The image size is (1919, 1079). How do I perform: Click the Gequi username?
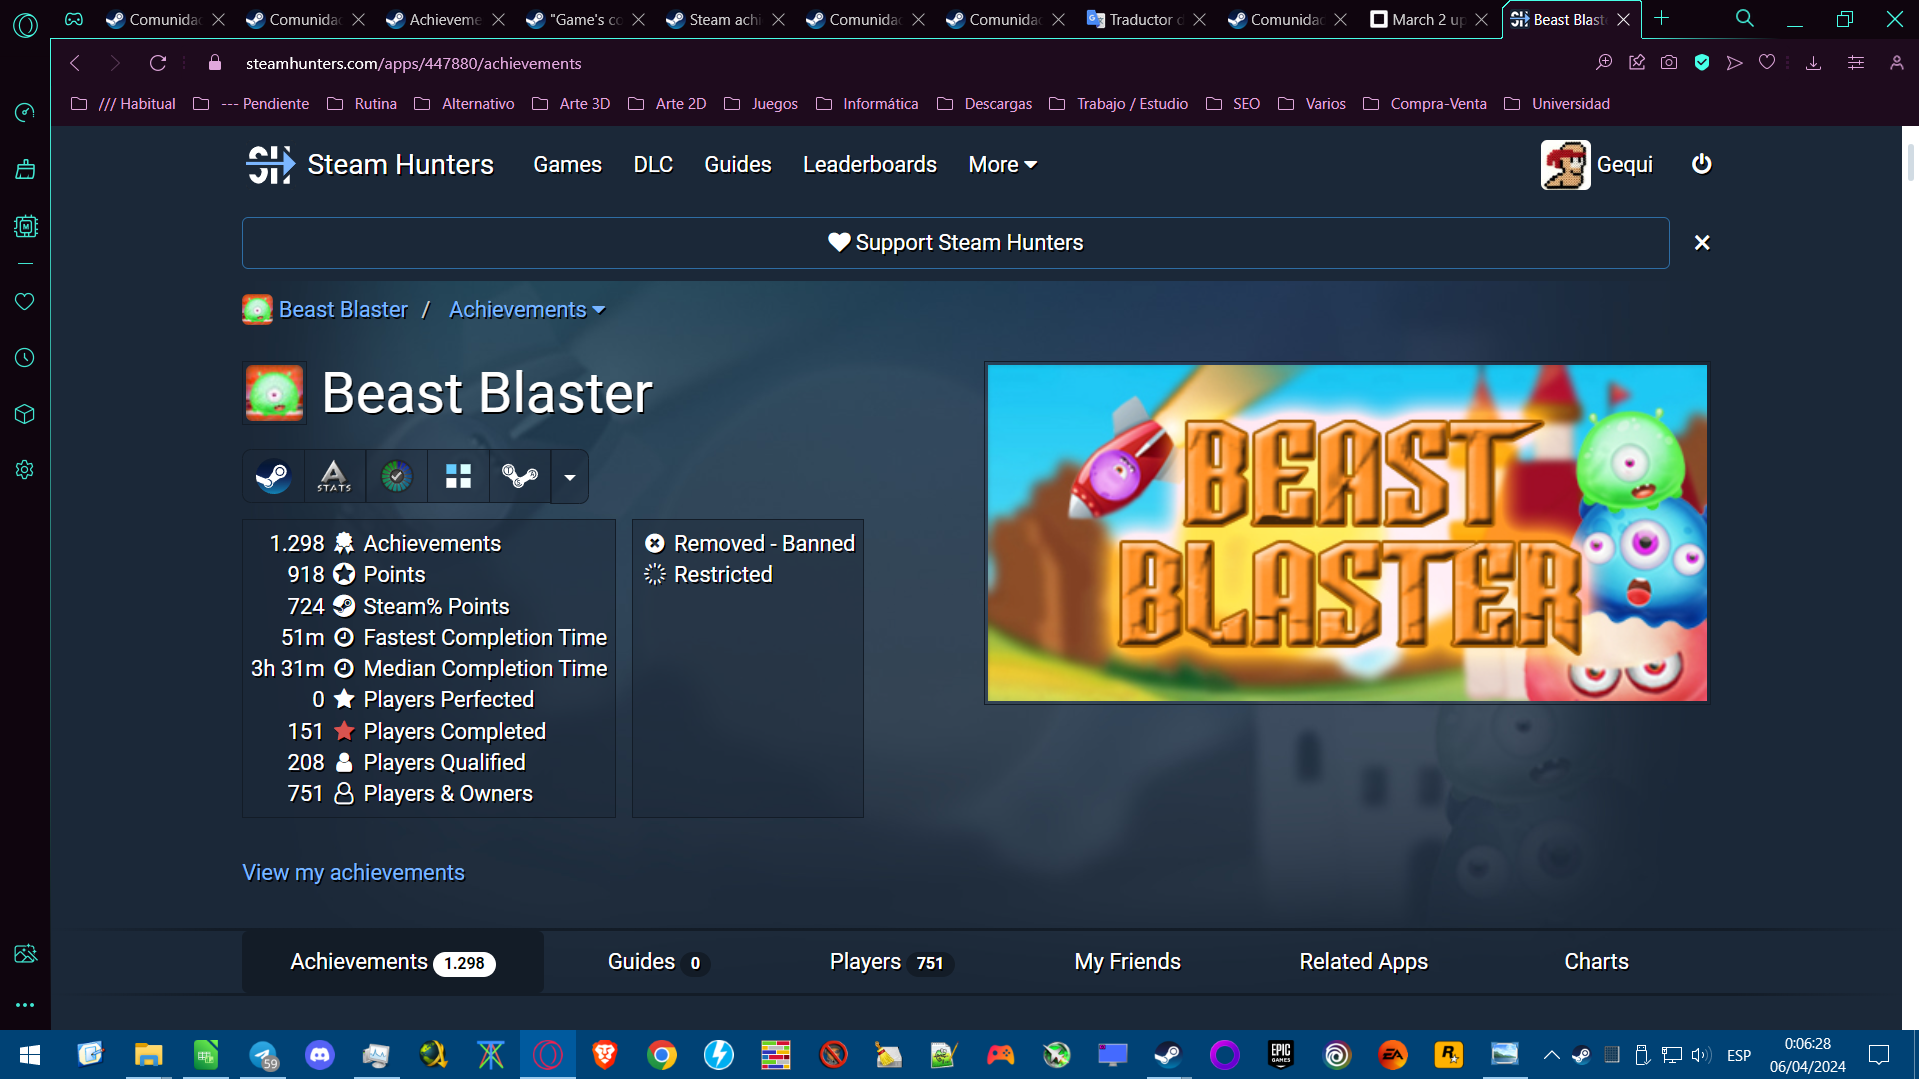(1624, 164)
